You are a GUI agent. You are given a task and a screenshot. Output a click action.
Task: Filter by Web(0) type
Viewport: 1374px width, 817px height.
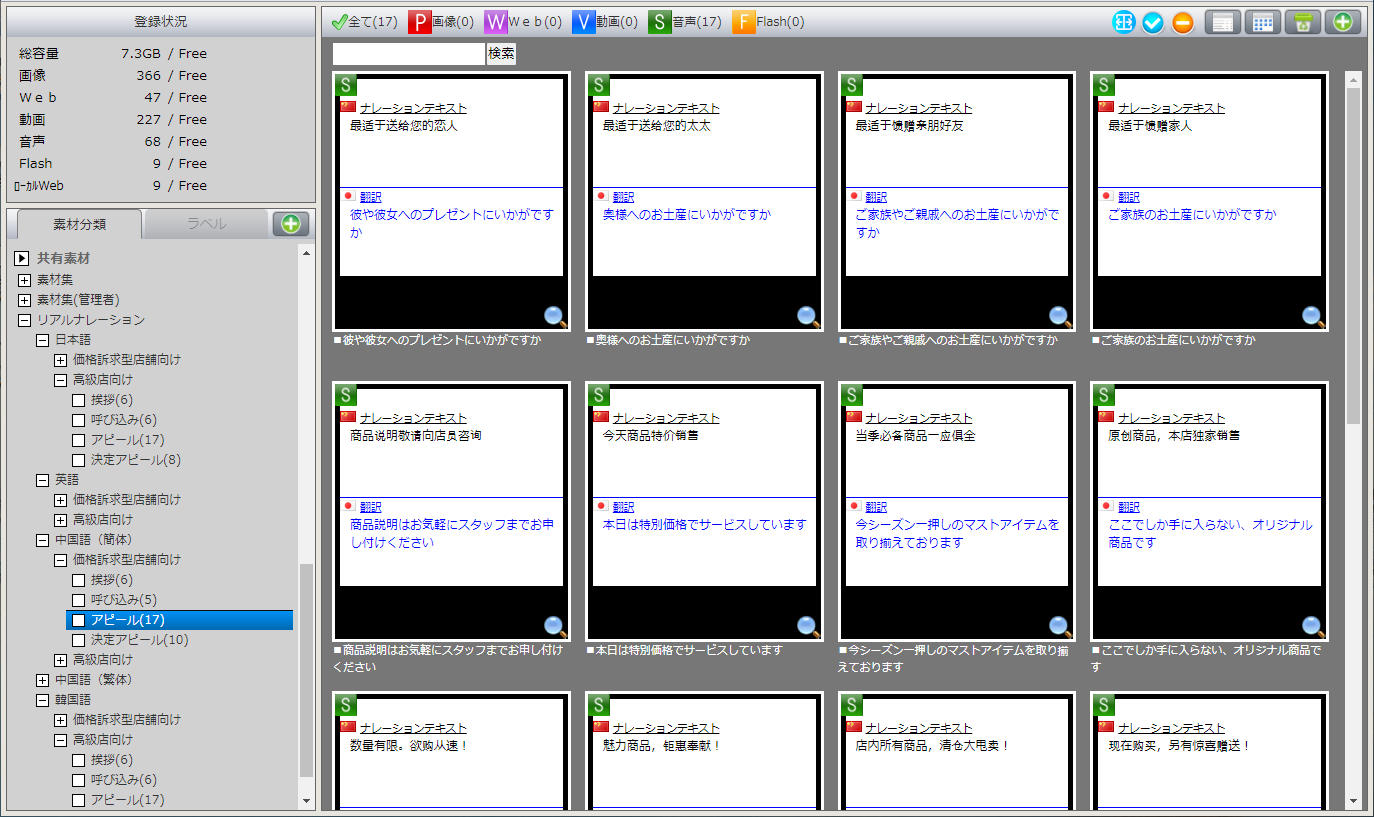pyautogui.click(x=523, y=22)
